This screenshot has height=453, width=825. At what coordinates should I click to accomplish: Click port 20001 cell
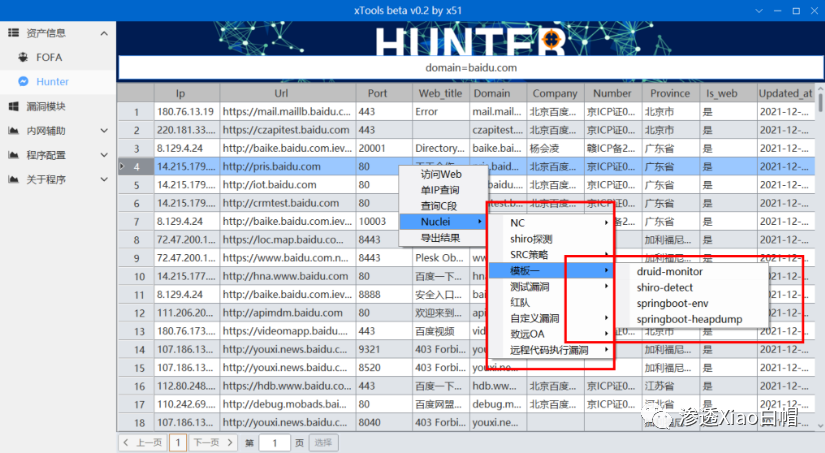tap(384, 148)
